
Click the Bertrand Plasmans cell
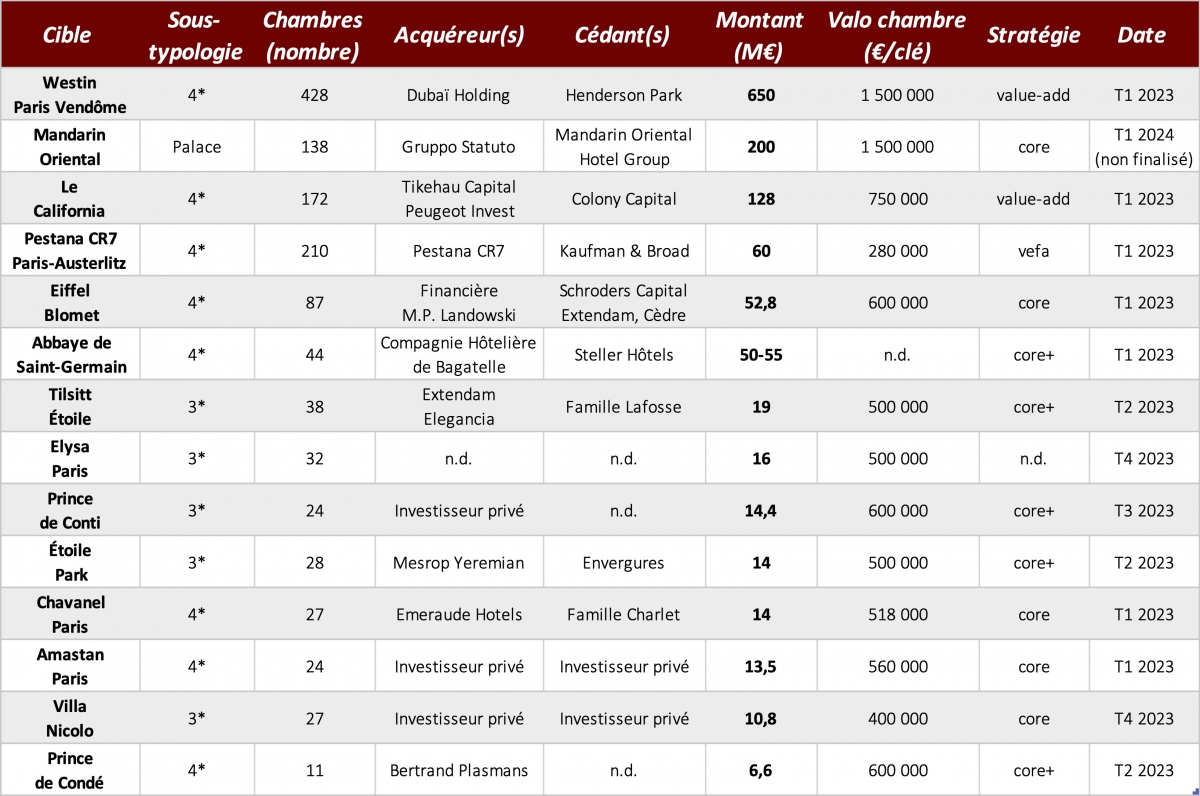point(458,771)
